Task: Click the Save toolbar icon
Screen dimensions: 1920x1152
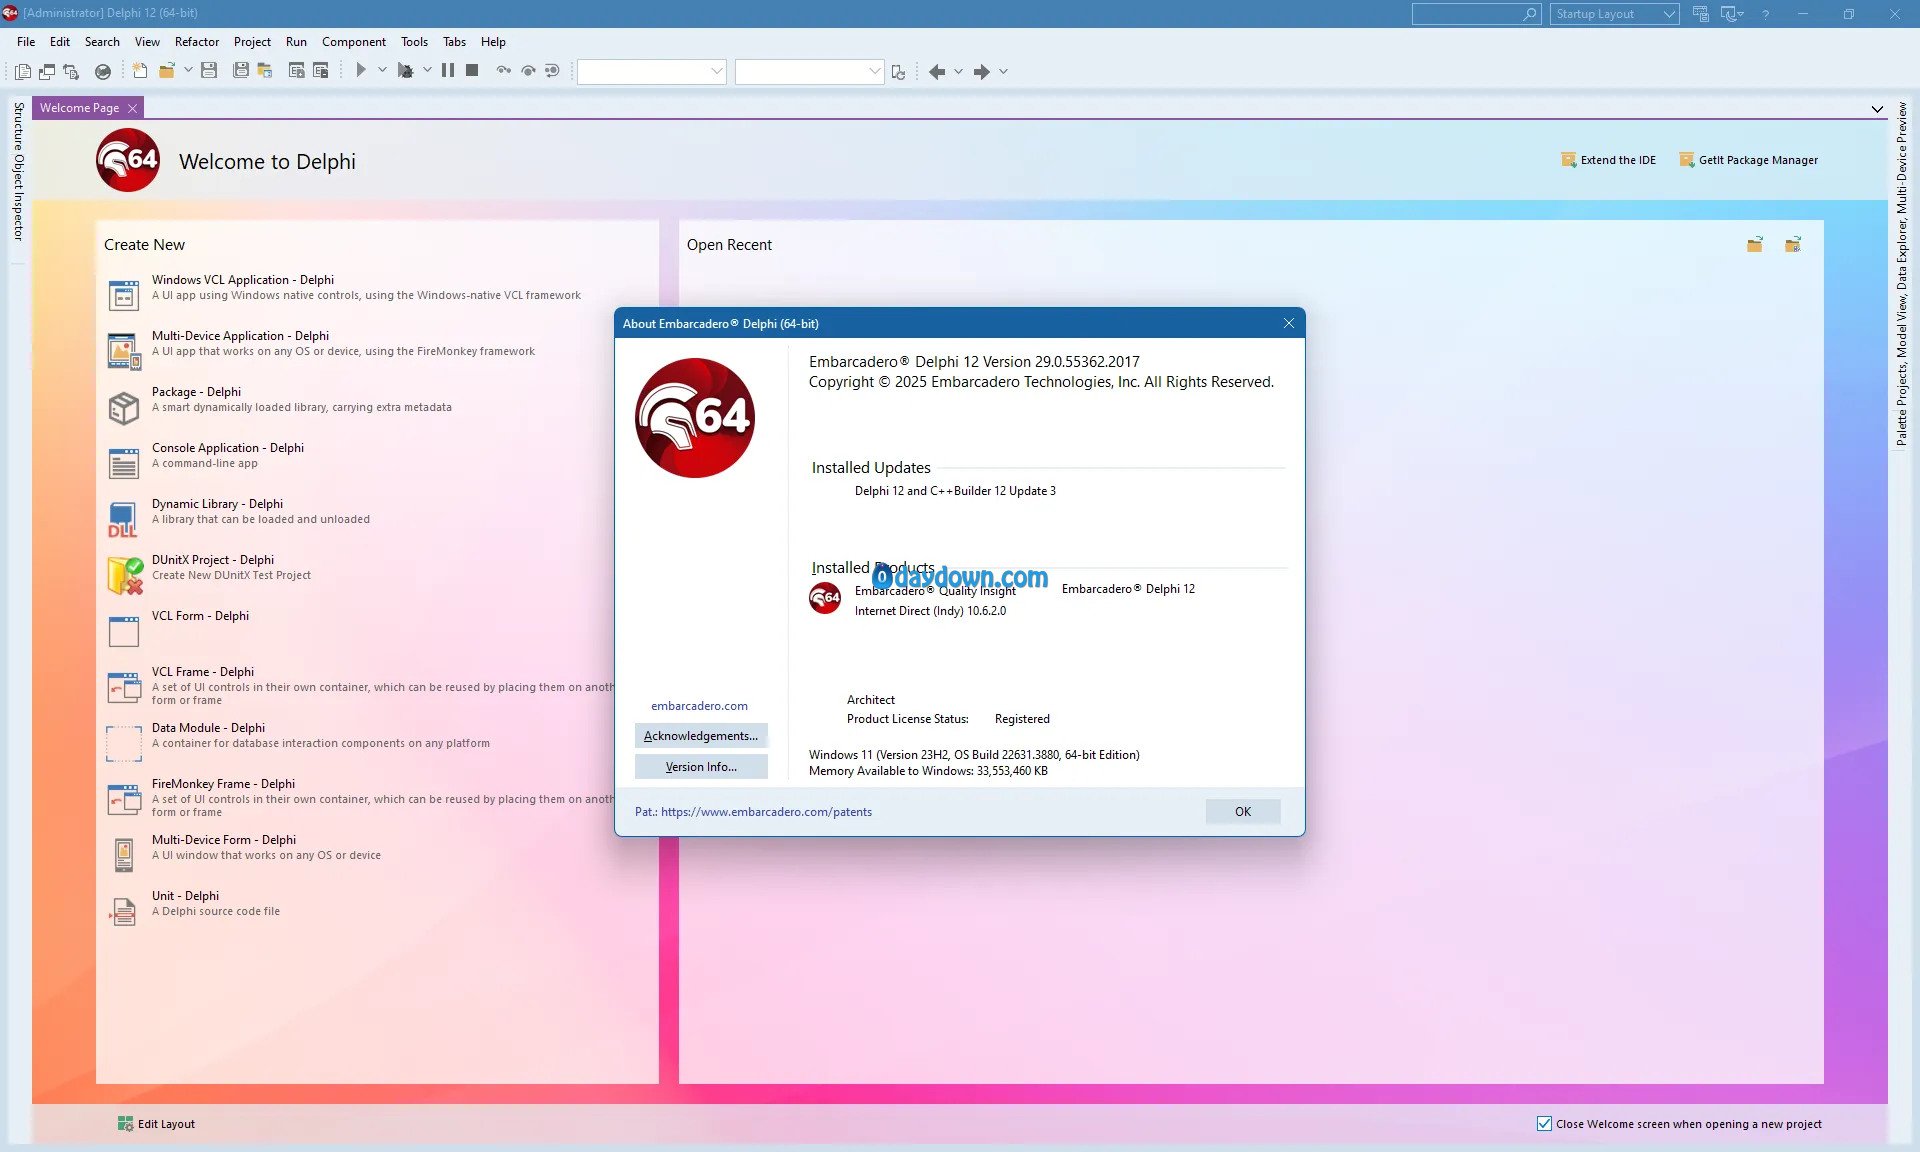Action: [209, 71]
